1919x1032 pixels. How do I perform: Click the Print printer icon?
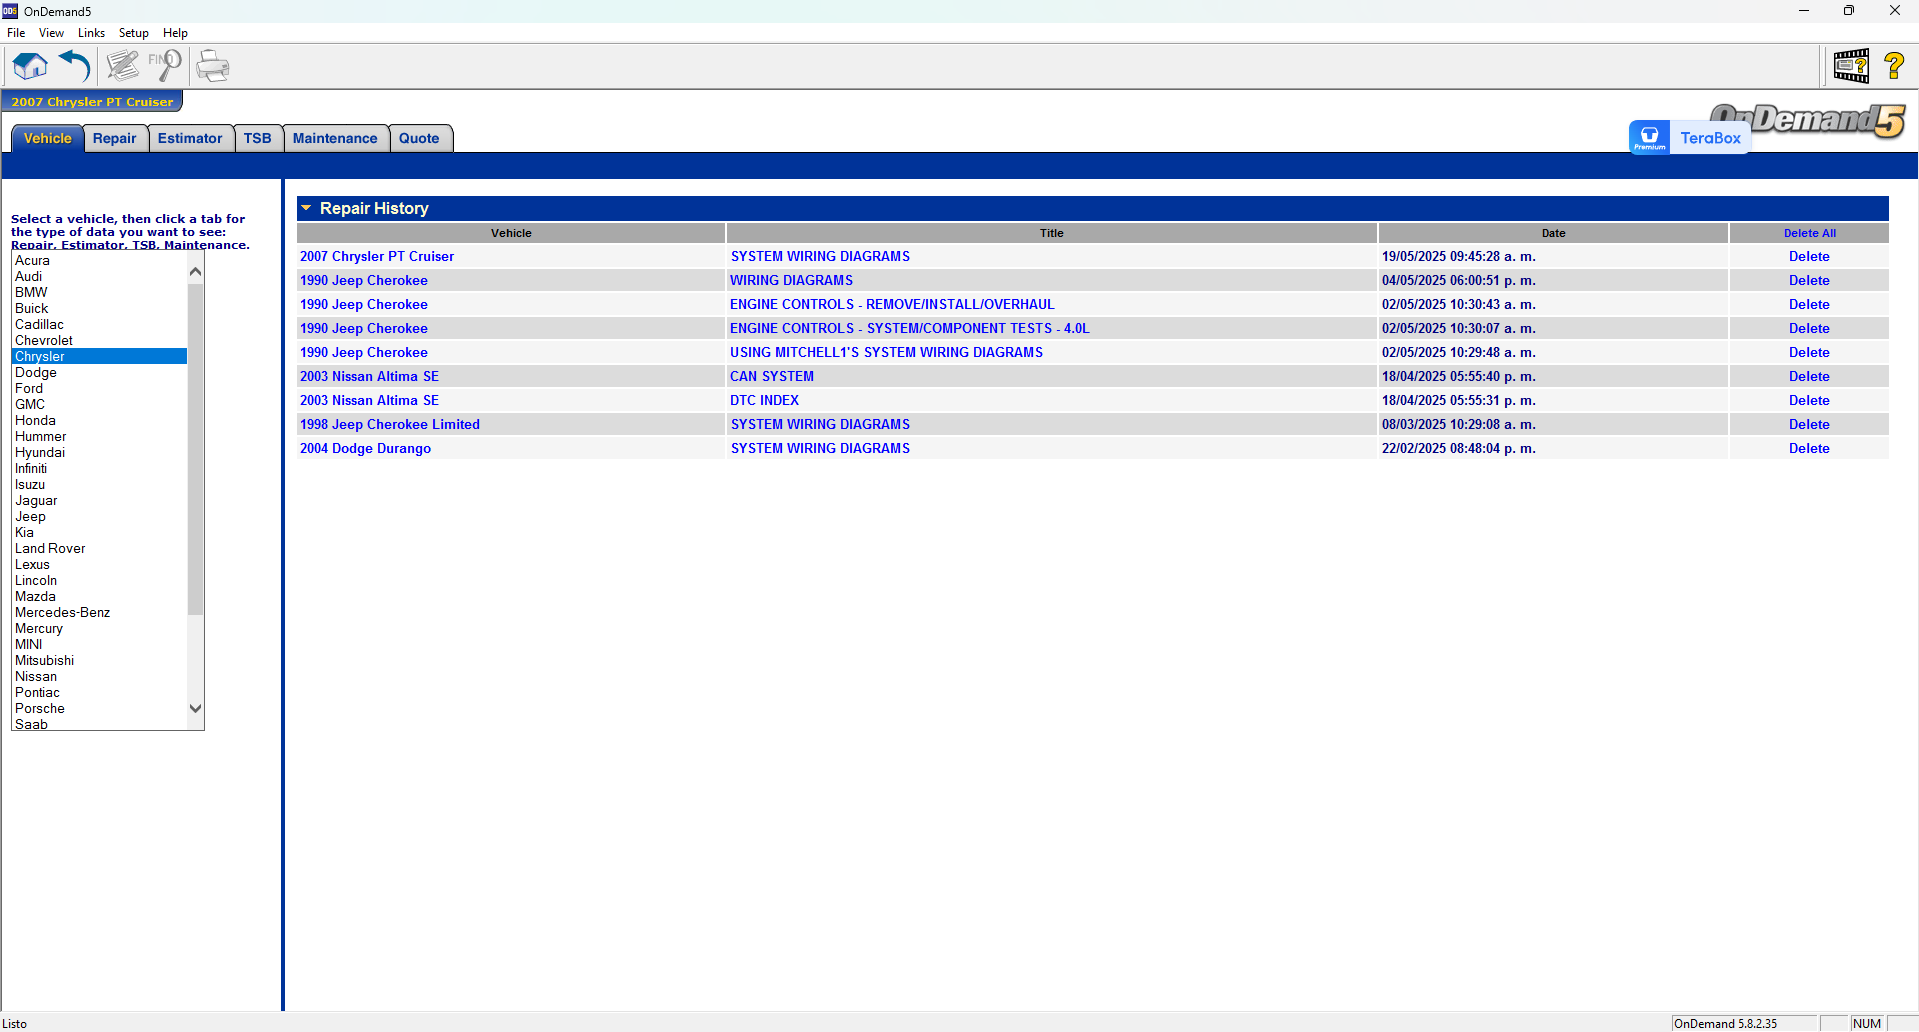(x=213, y=67)
